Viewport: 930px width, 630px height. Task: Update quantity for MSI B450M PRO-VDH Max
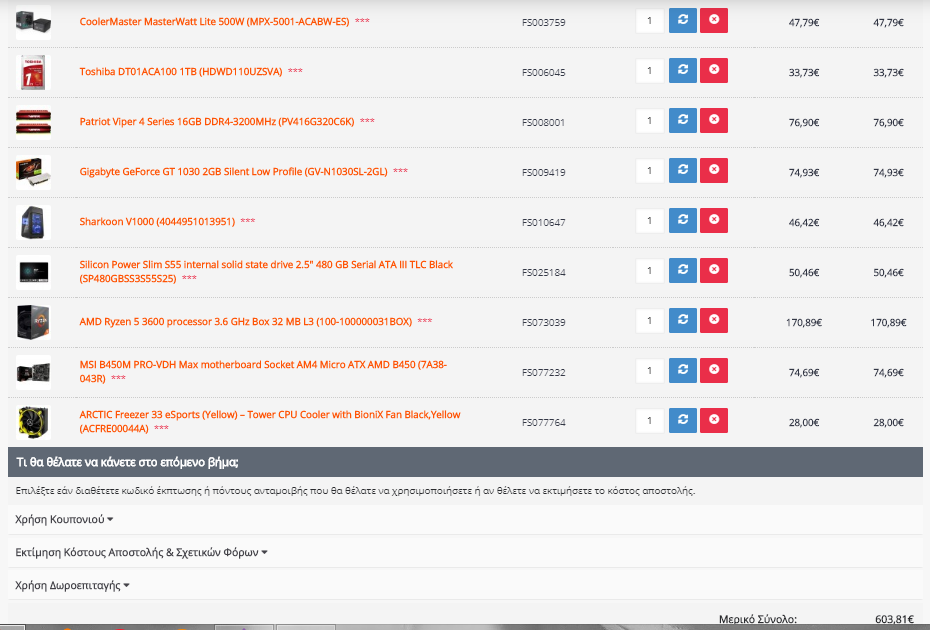click(683, 370)
